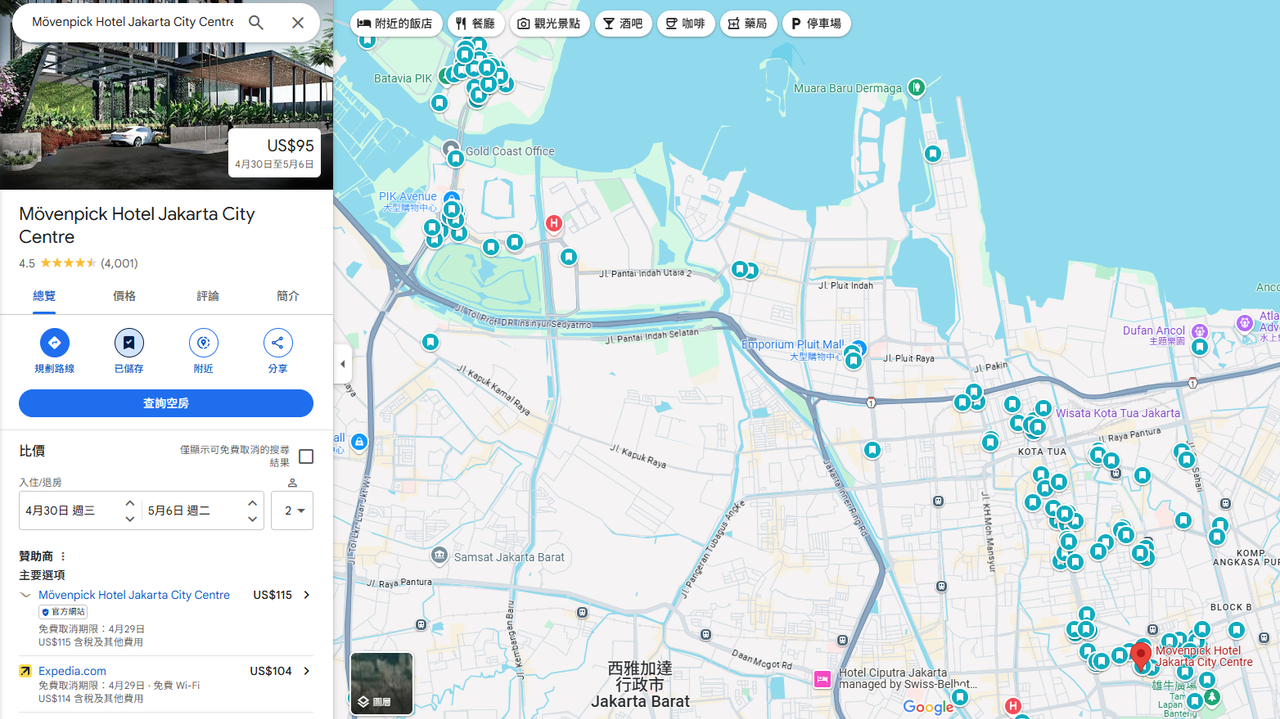Click the Samsat Jakarta Barat marker

(439, 555)
